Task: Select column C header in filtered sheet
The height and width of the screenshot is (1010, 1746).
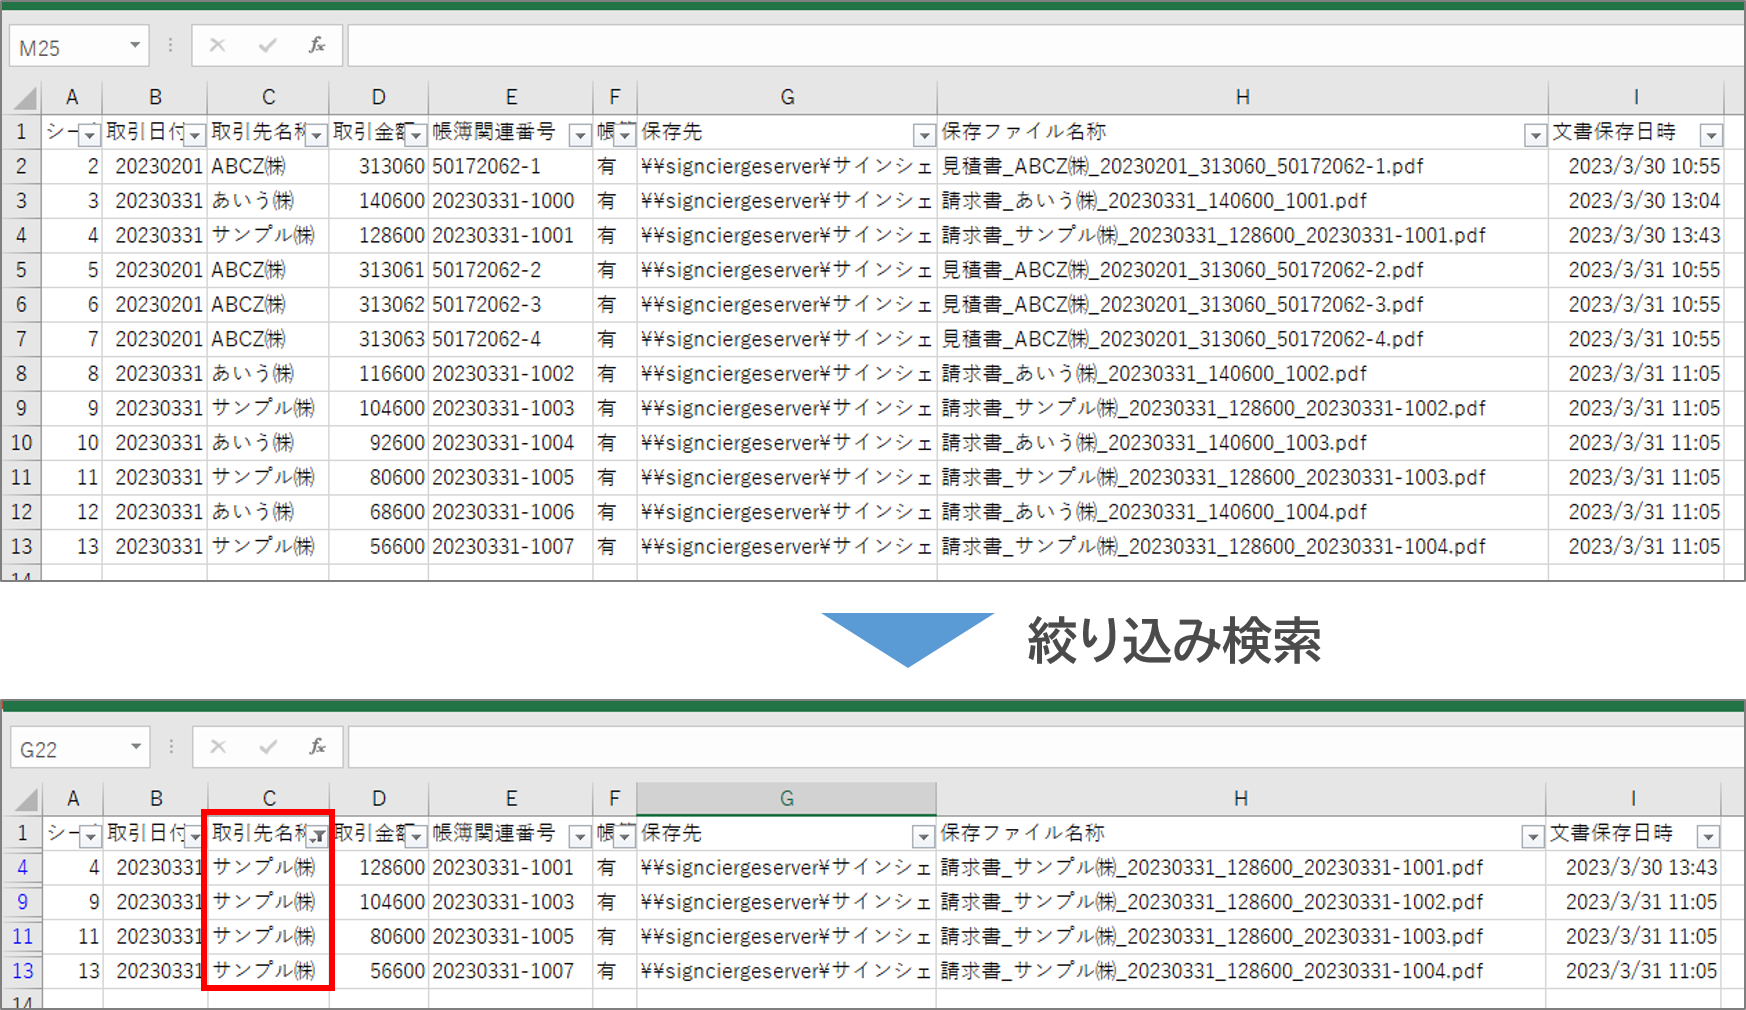Action: pos(269,798)
